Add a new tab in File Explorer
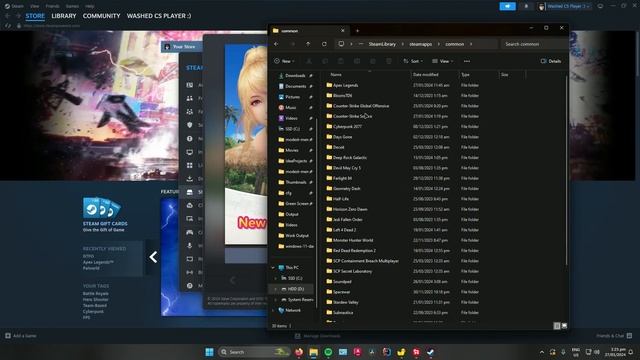640x360 pixels. pyautogui.click(x=358, y=31)
